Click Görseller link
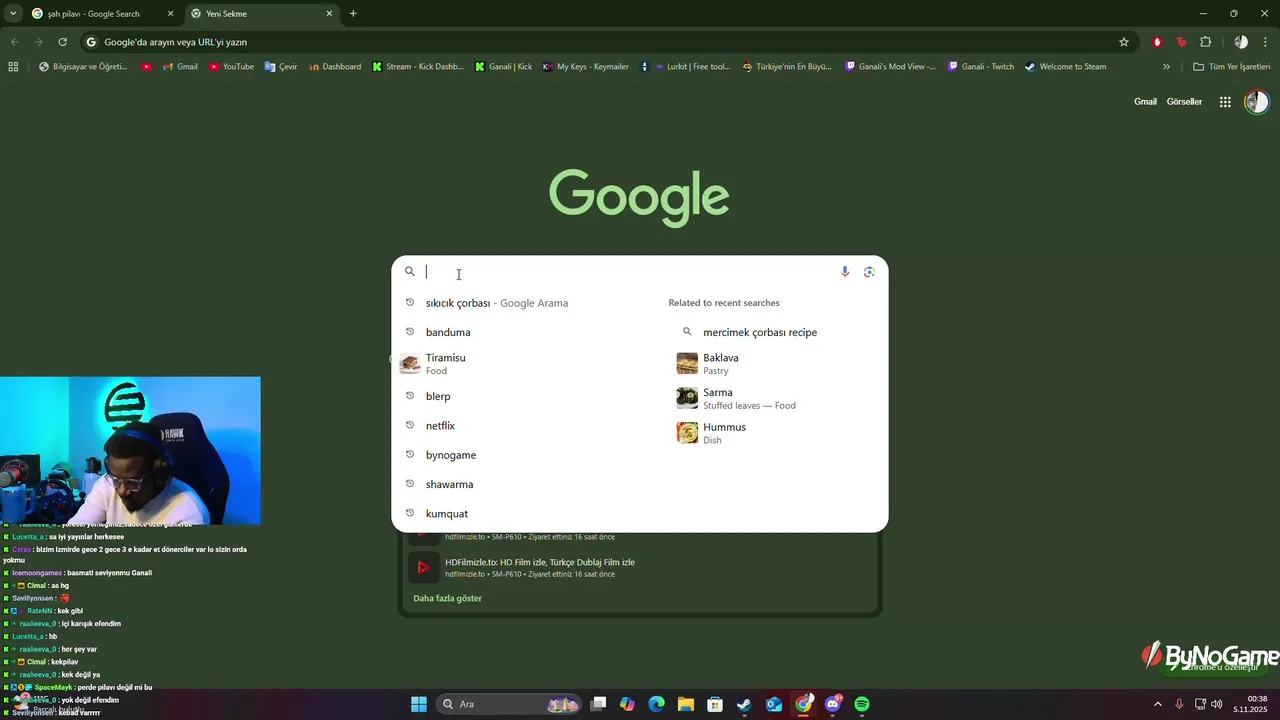1280x720 pixels. [x=1184, y=102]
